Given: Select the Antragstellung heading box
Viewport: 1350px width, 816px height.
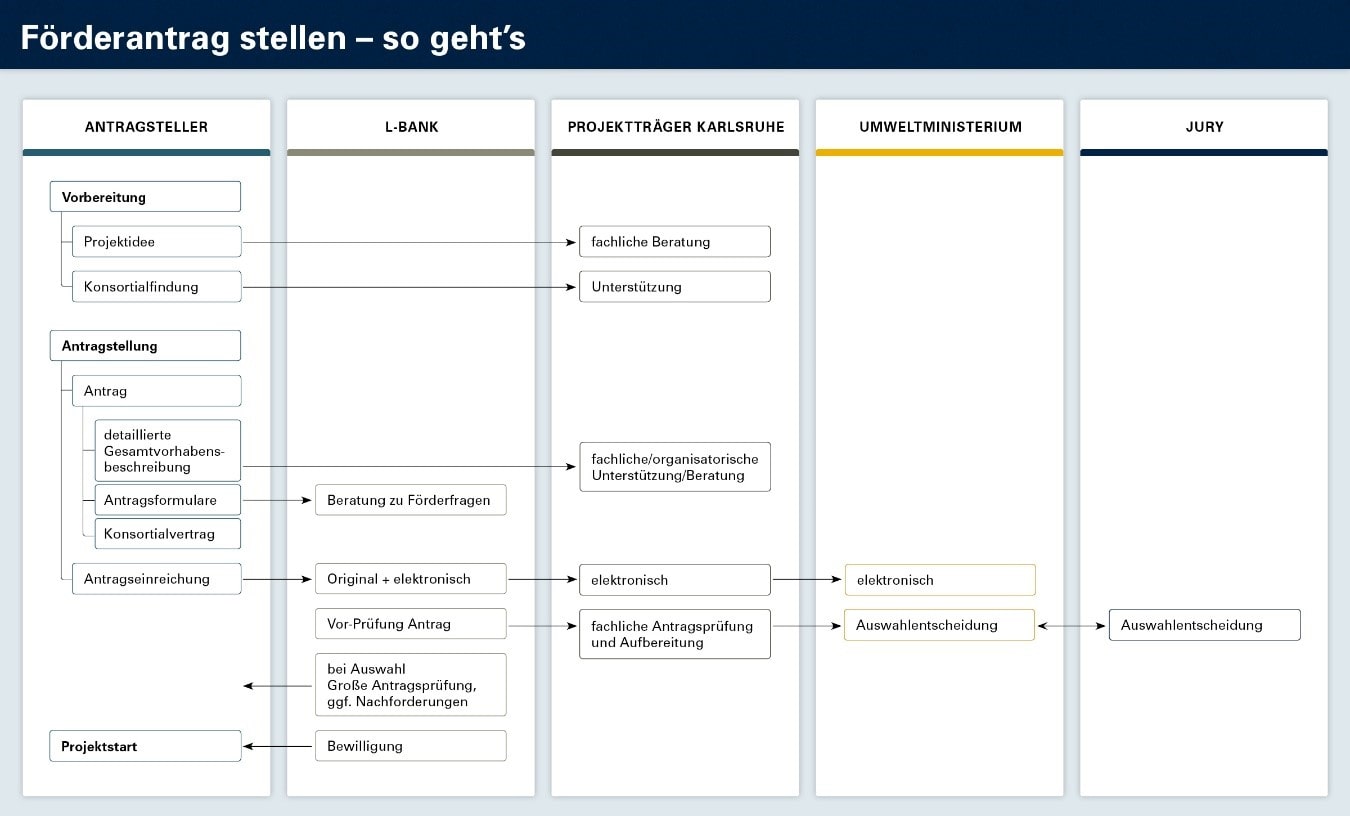Looking at the screenshot, I should point(145,346).
